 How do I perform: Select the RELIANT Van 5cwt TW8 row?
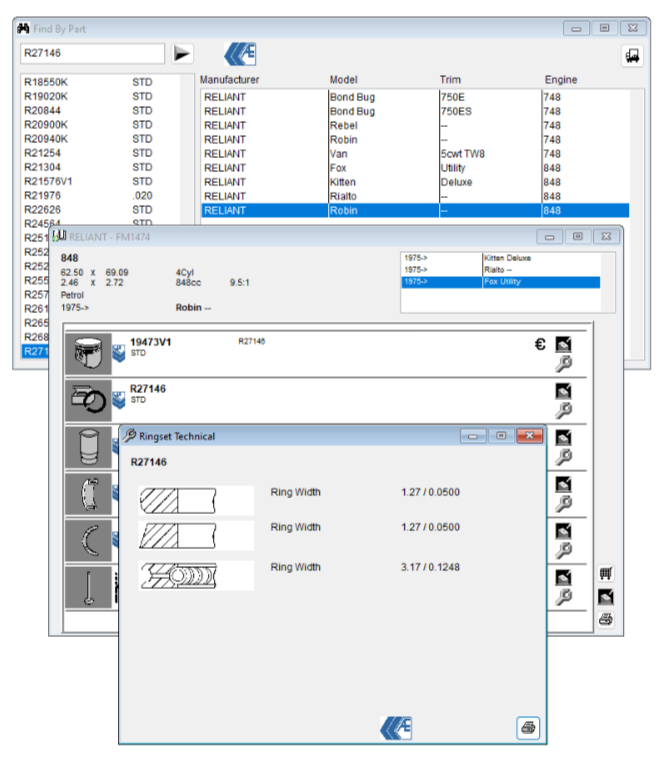click(415, 154)
